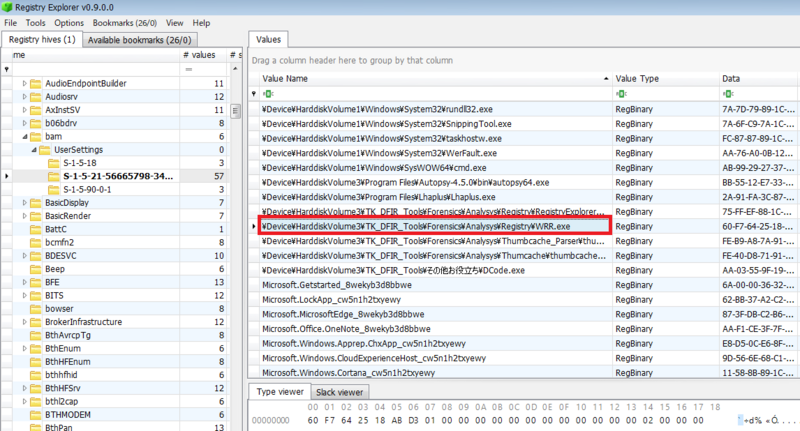Click the bowser folder icon
Screen dimensions: 800x431
tap(36, 309)
